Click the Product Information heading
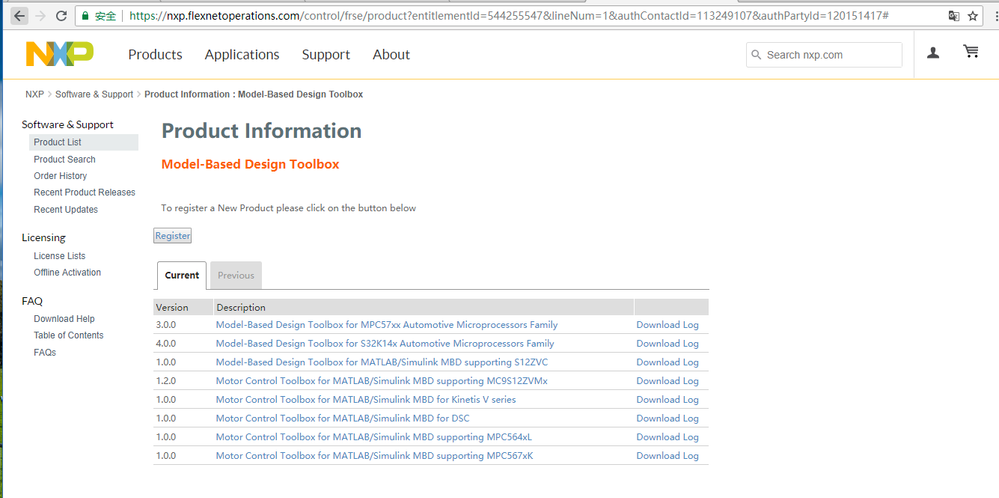This screenshot has height=498, width=999. [261, 131]
